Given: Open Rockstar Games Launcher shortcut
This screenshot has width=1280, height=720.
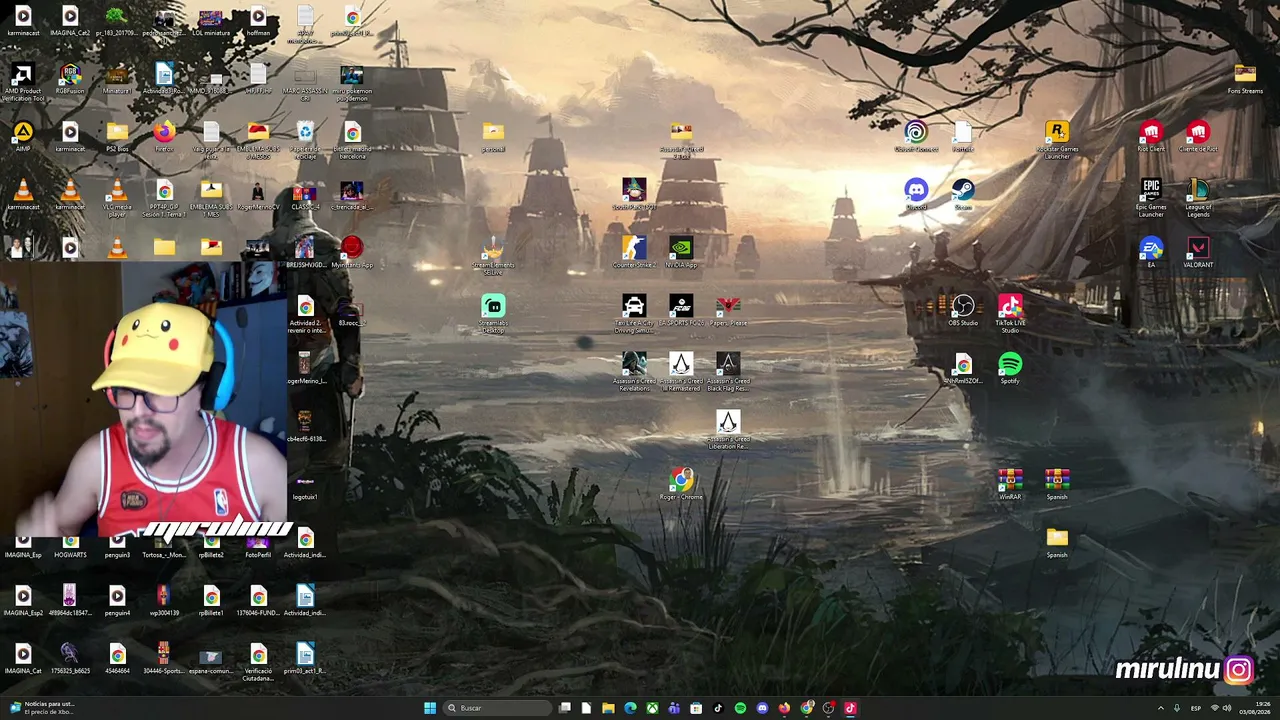Looking at the screenshot, I should pos(1057,141).
